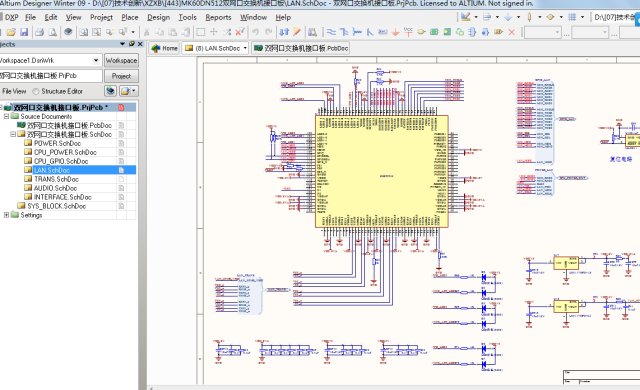Screen dimensions: 640x390
Task: Open the DXP menu
Action: 12,17
